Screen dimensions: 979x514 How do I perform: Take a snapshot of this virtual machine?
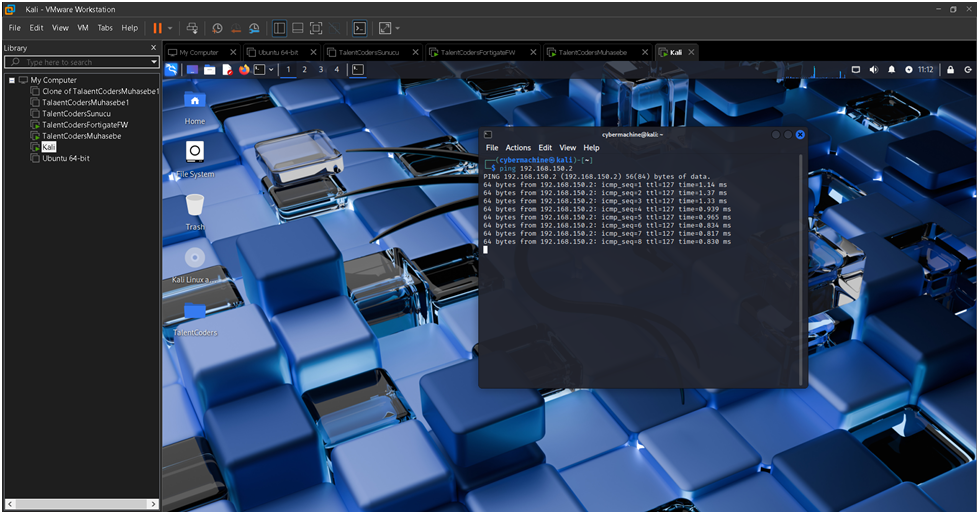pos(217,28)
